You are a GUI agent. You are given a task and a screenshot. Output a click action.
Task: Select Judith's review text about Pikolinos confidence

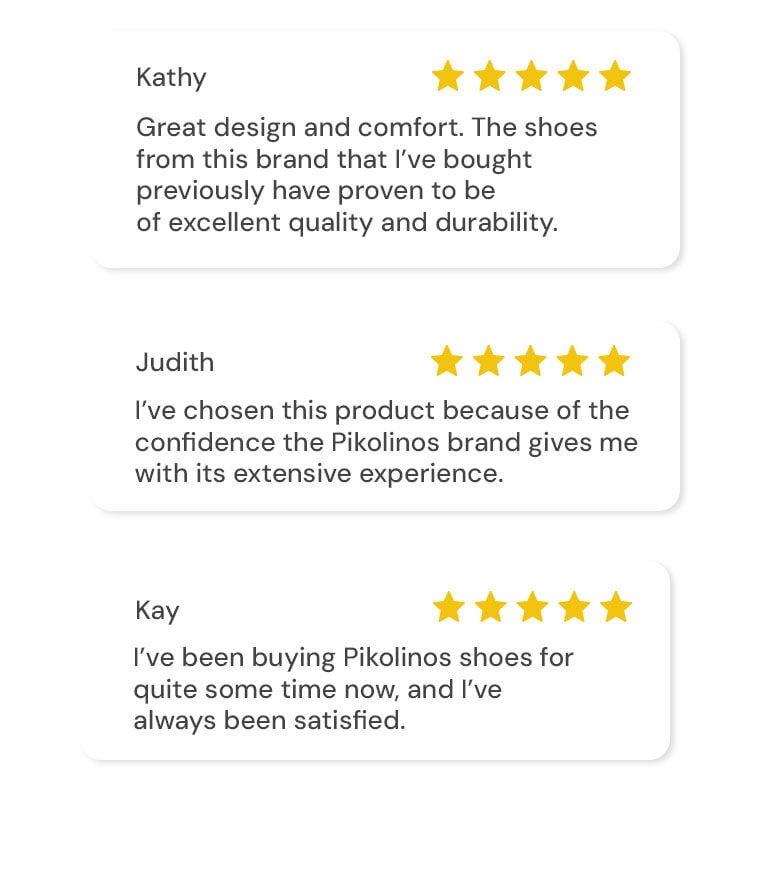[386, 442]
